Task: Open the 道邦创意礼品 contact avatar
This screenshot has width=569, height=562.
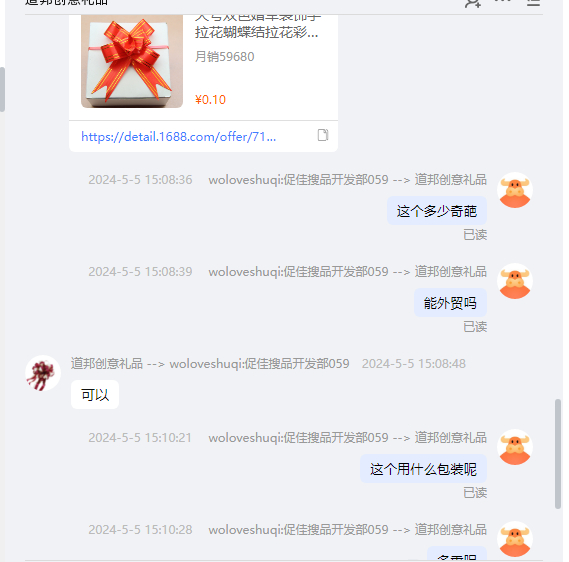Action: pos(43,373)
